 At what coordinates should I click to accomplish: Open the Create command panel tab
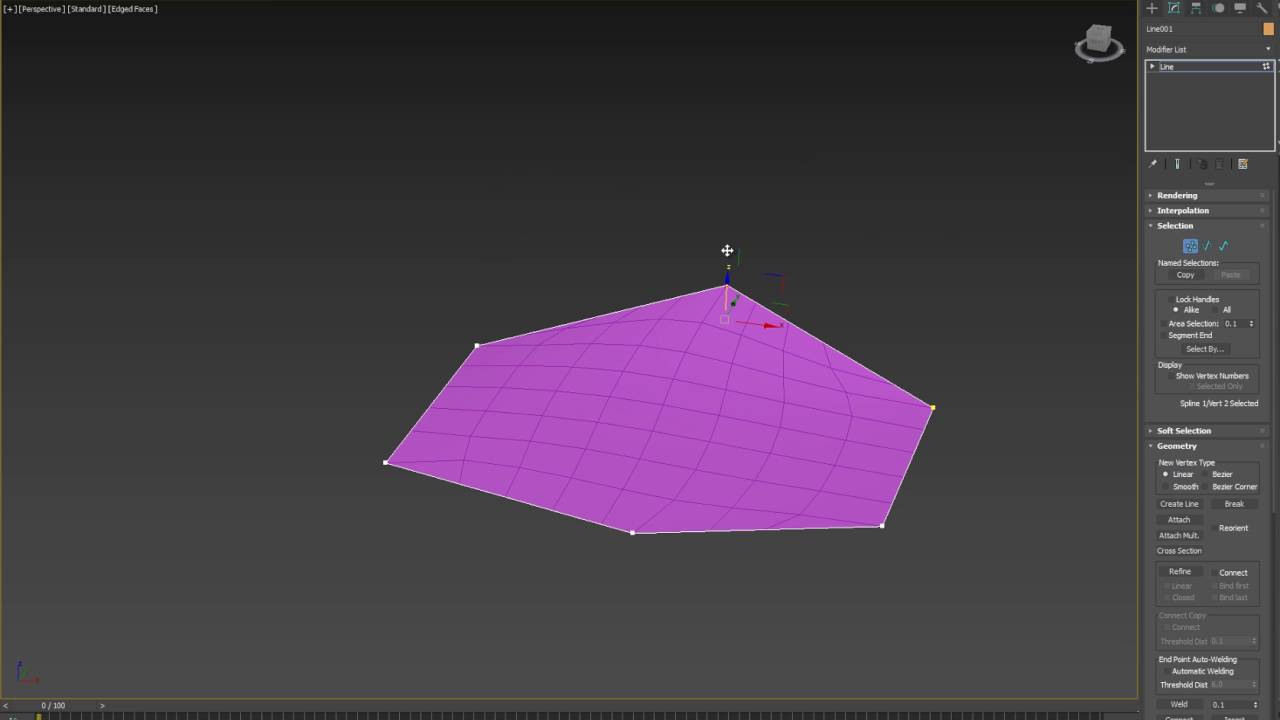(1152, 8)
